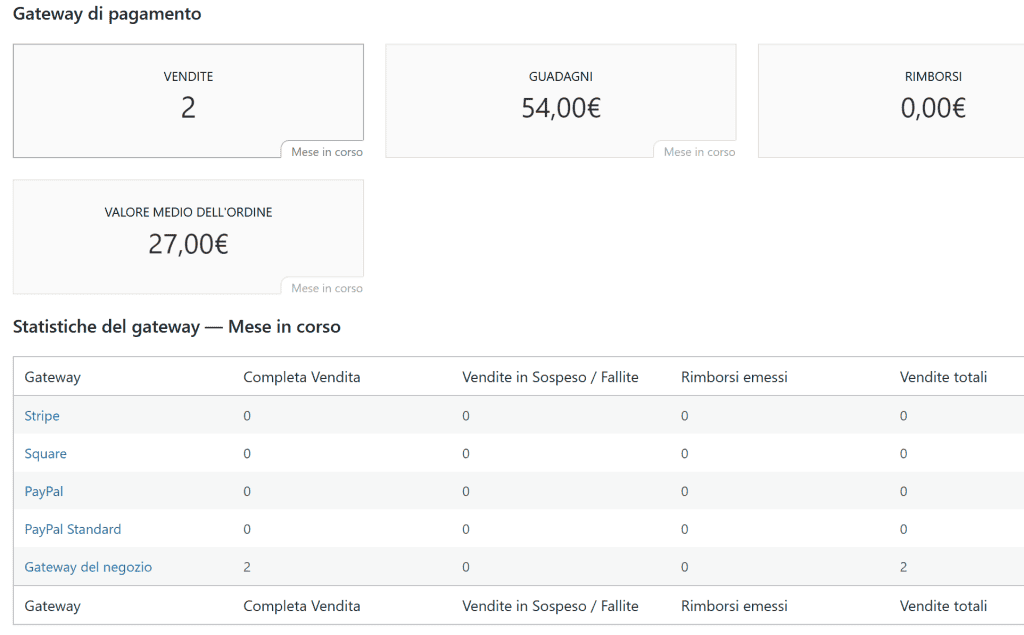The width and height of the screenshot is (1024, 635).
Task: Open the PayPal gateway details
Action: point(43,491)
